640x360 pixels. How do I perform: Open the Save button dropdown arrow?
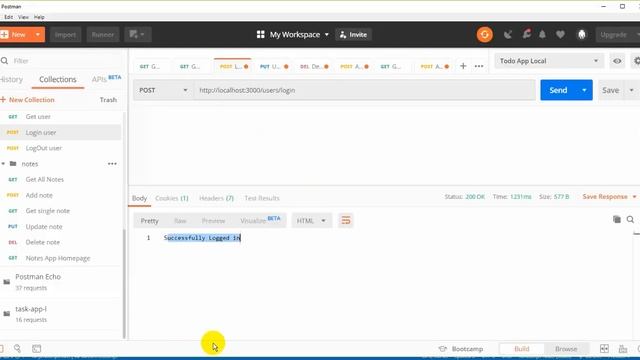631,90
